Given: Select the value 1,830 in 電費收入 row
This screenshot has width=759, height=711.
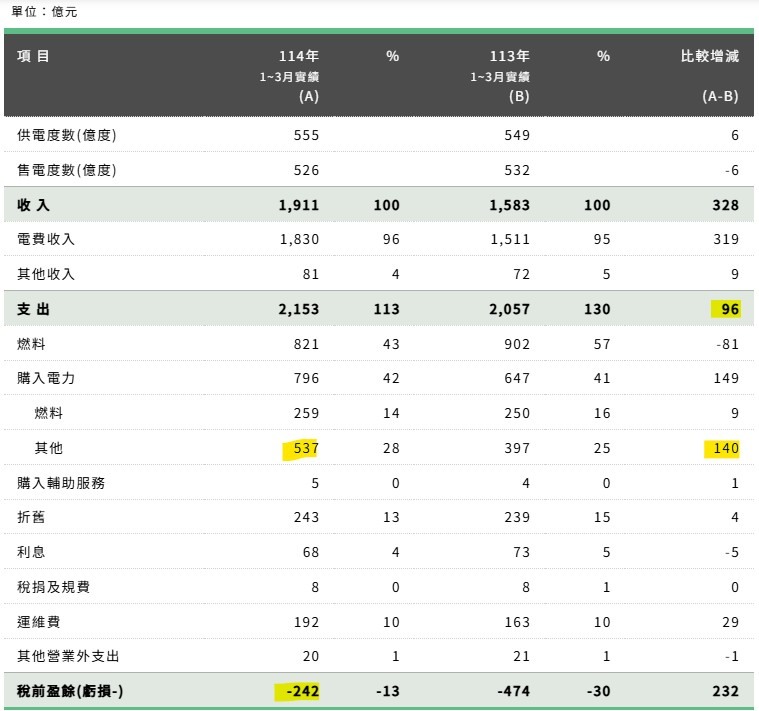Looking at the screenshot, I should [299, 240].
